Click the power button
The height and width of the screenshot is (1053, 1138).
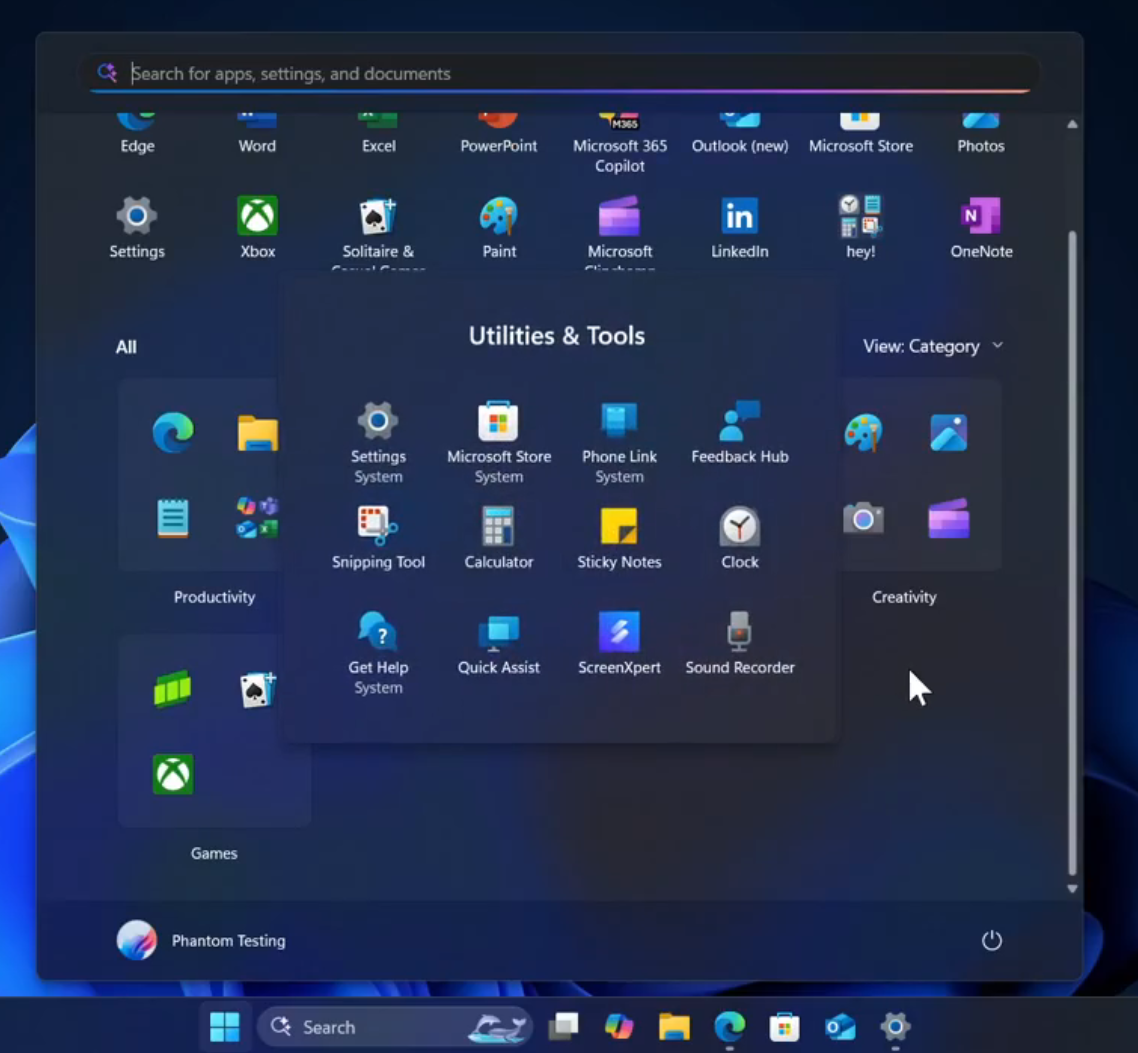991,940
